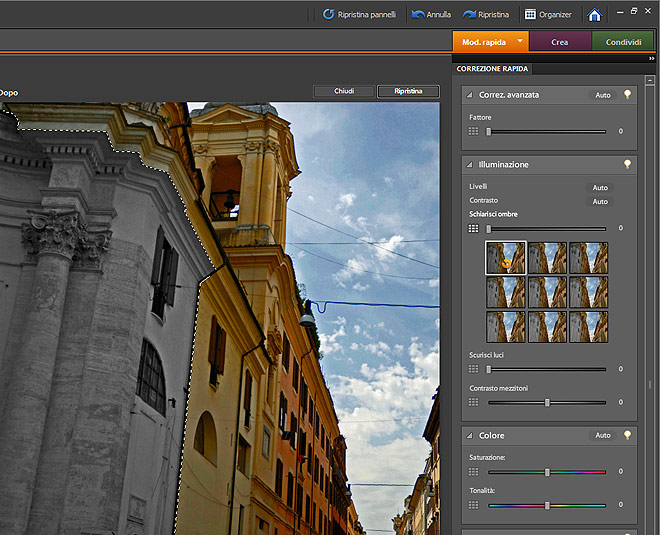This screenshot has height=535, width=660.
Task: Apply Auto for Contrasto
Action: (x=600, y=202)
